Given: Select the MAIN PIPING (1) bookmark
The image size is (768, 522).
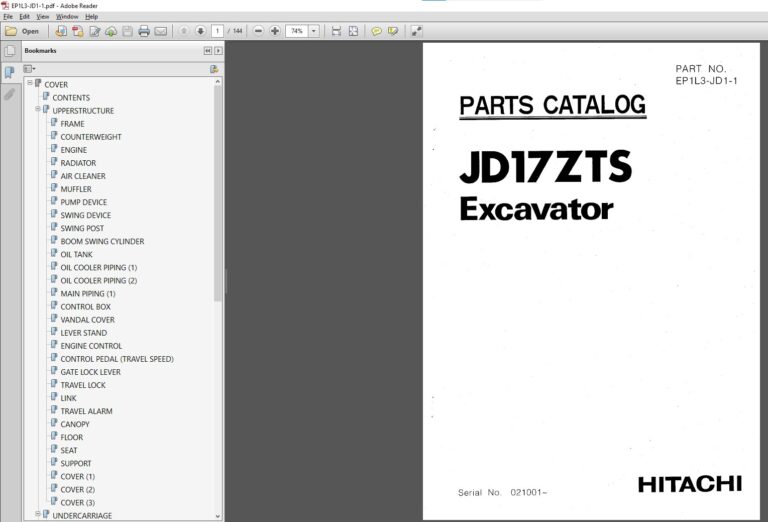Looking at the screenshot, I should click(88, 293).
